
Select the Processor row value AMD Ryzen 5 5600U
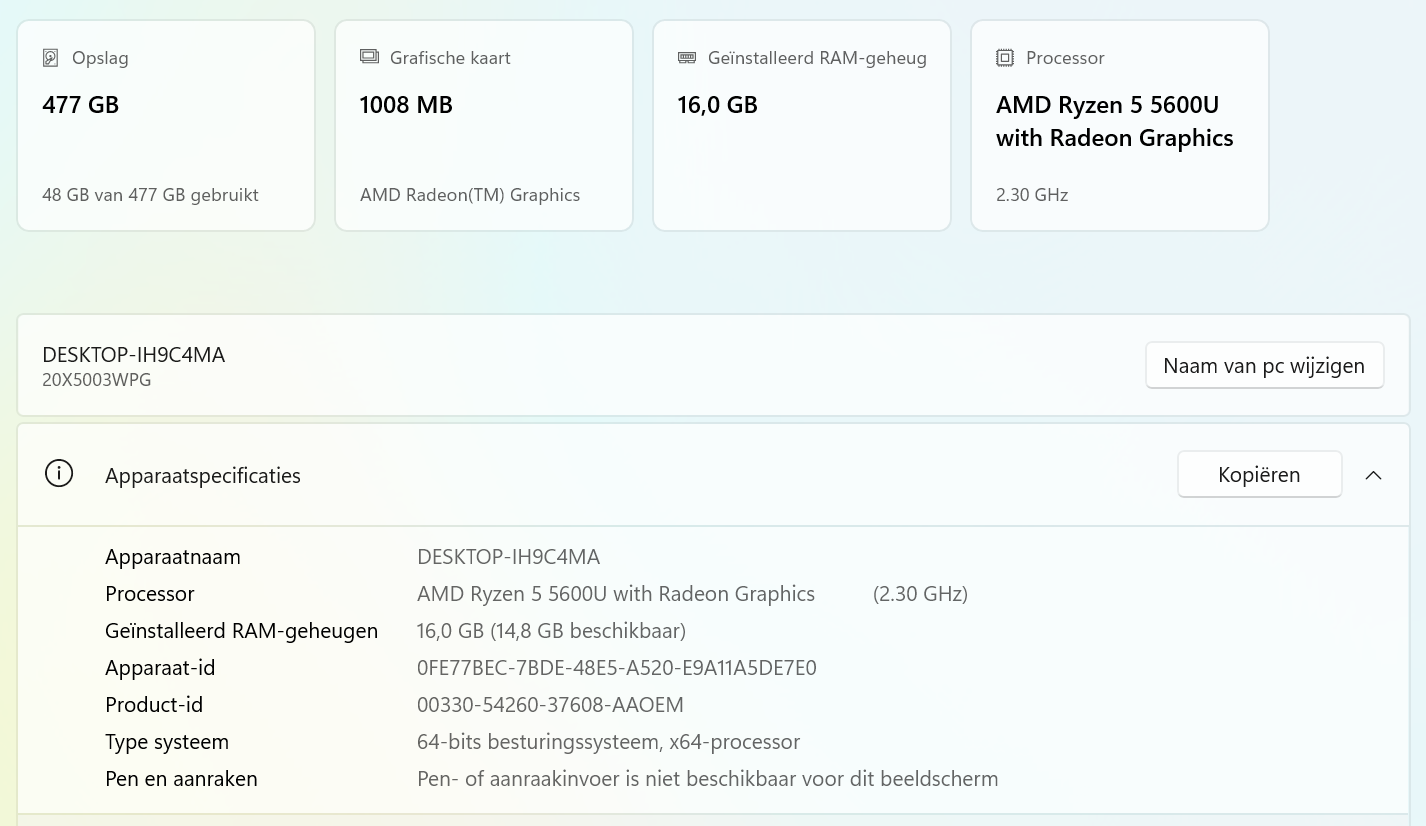coord(616,594)
